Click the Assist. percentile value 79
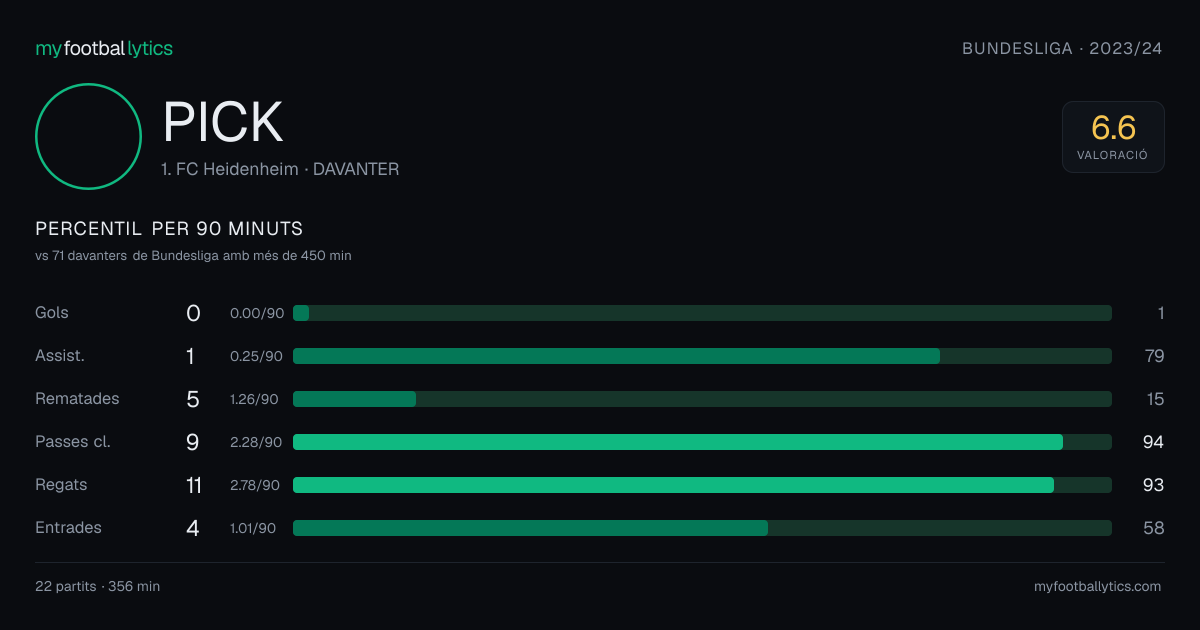Screen dimensions: 1200x630 (1154, 356)
